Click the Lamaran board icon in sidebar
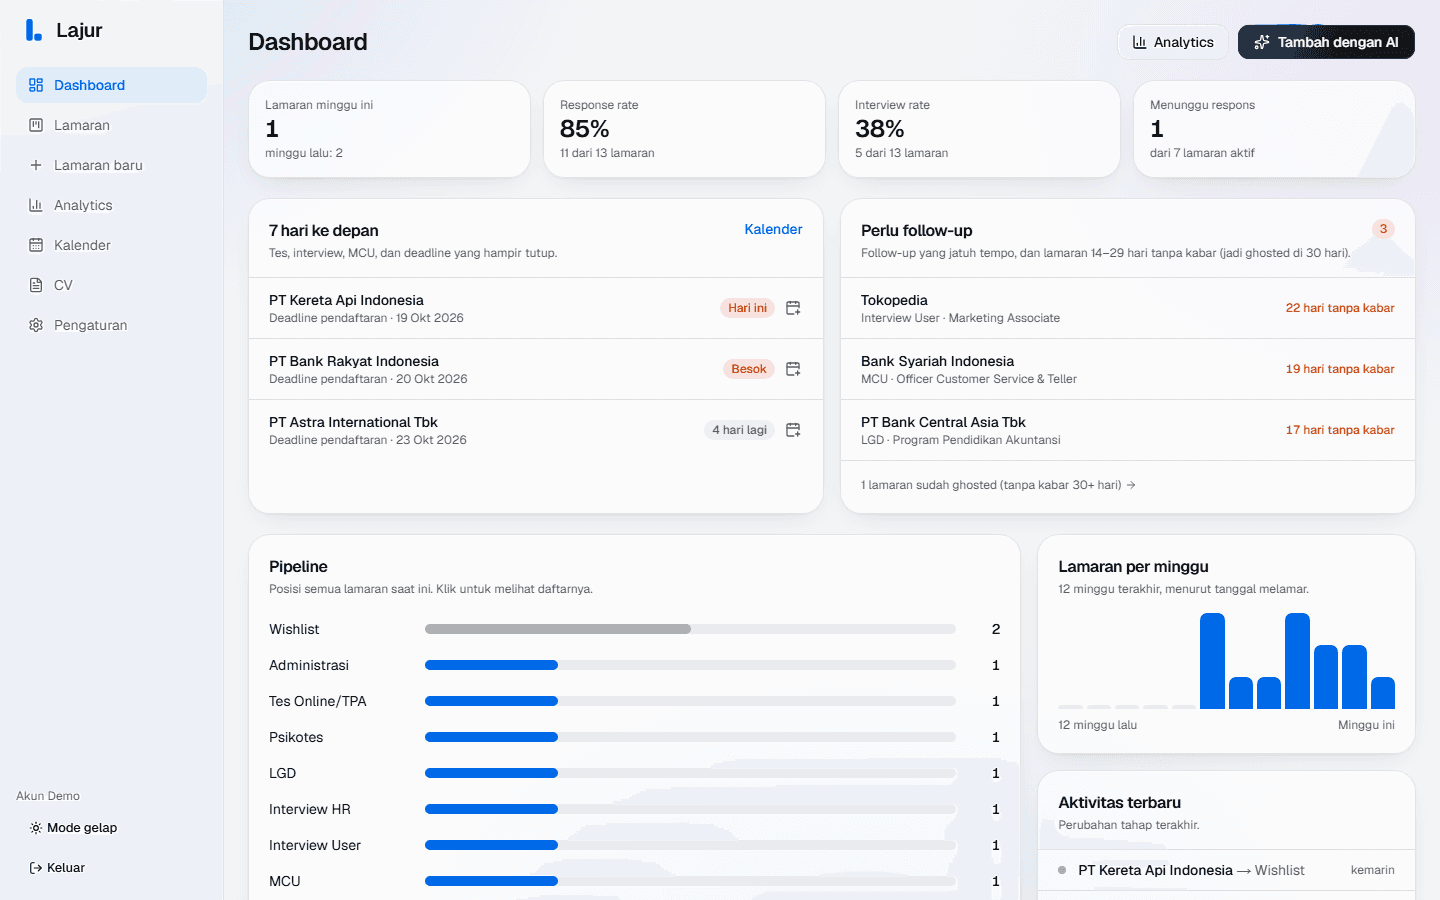 pos(36,125)
